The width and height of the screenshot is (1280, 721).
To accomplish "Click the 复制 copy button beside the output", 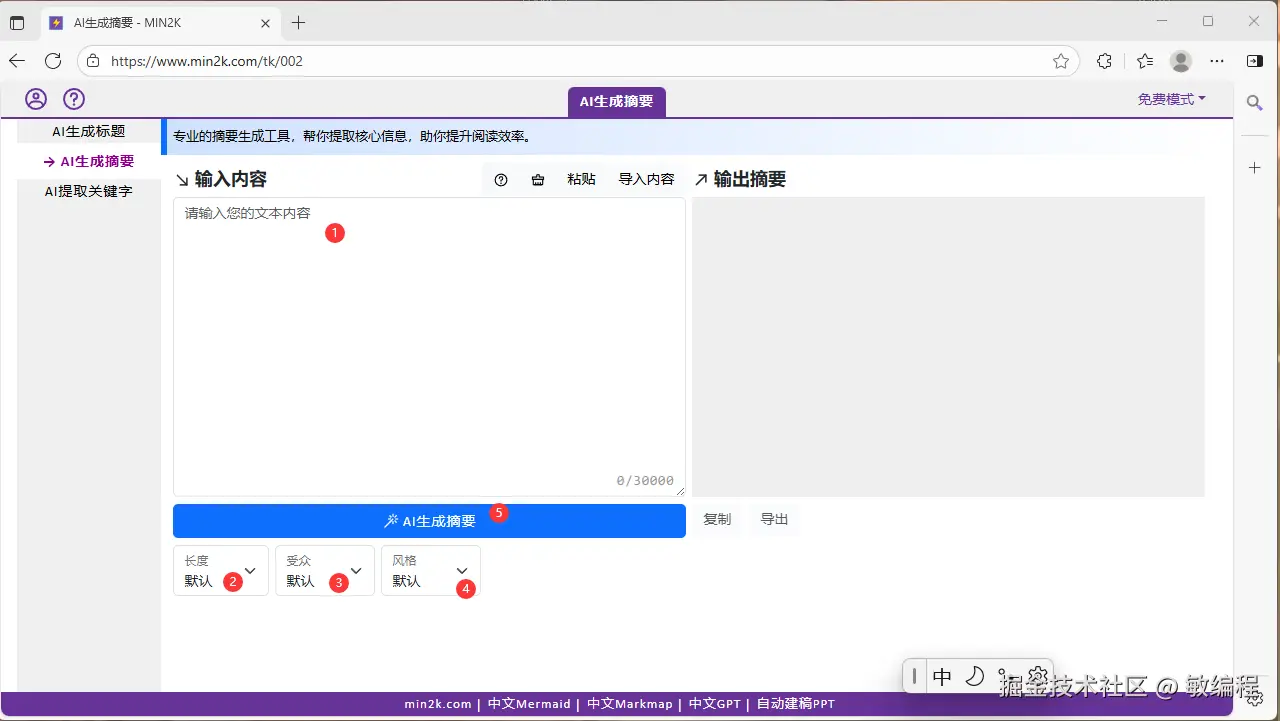I will pyautogui.click(x=717, y=519).
